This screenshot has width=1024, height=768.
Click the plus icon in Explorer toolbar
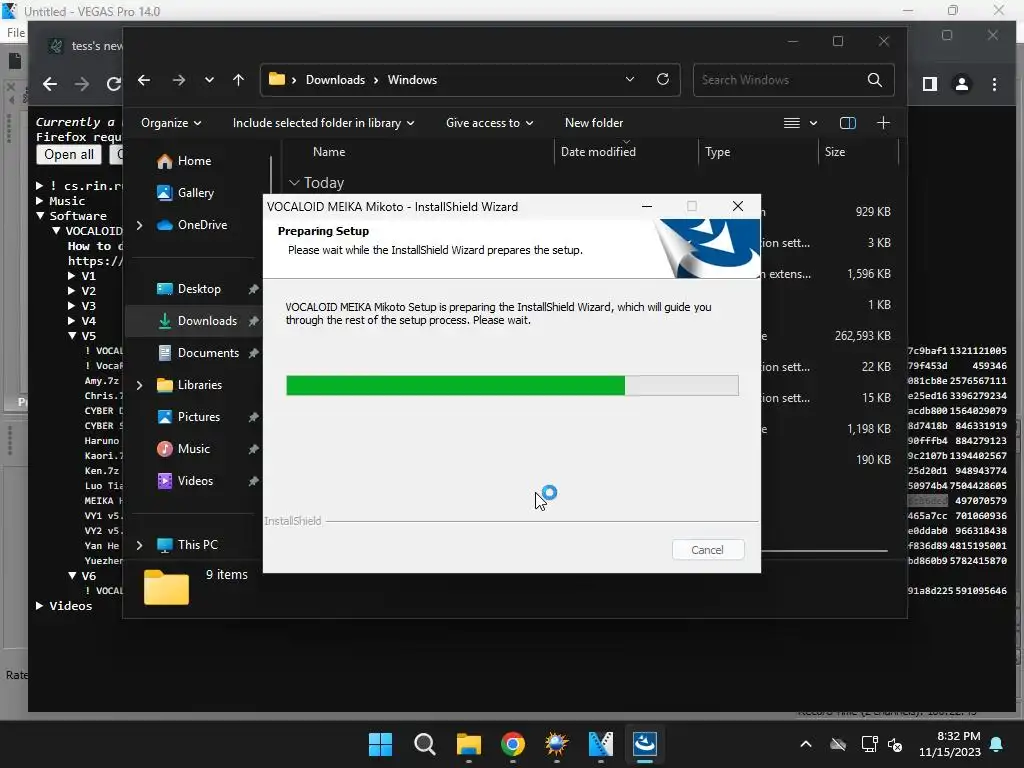click(x=883, y=123)
